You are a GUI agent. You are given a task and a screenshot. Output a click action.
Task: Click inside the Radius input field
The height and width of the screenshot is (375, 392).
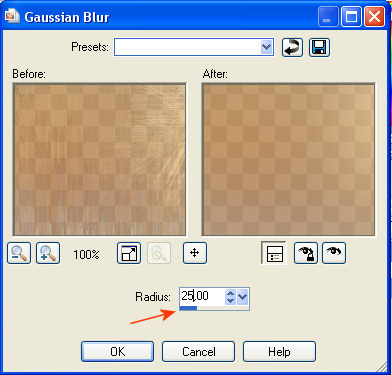(202, 296)
